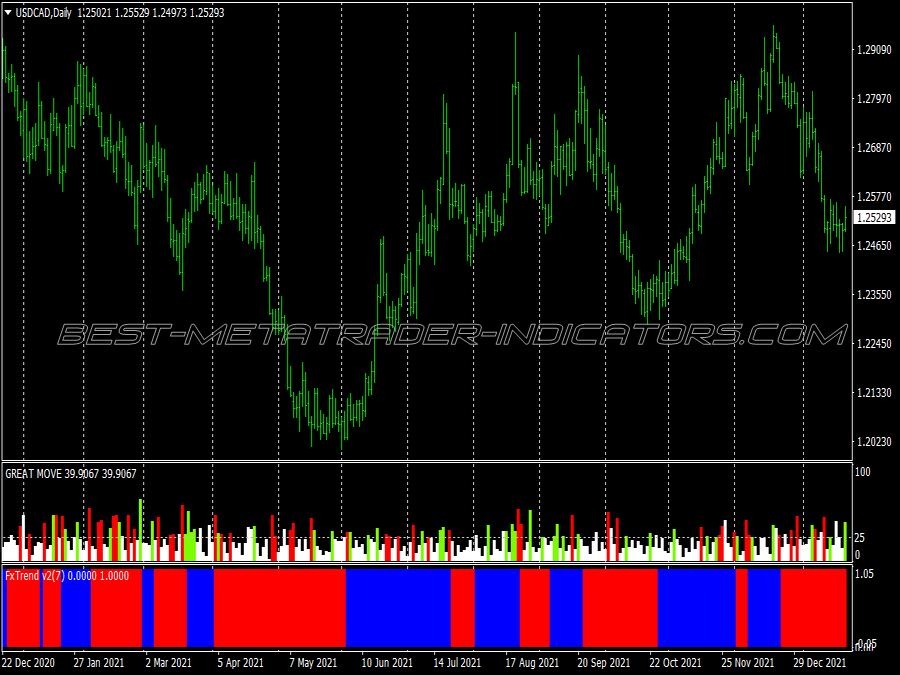This screenshot has width=900, height=675.
Task: Click the 1.22450 price axis label
Action: pyautogui.click(x=874, y=343)
